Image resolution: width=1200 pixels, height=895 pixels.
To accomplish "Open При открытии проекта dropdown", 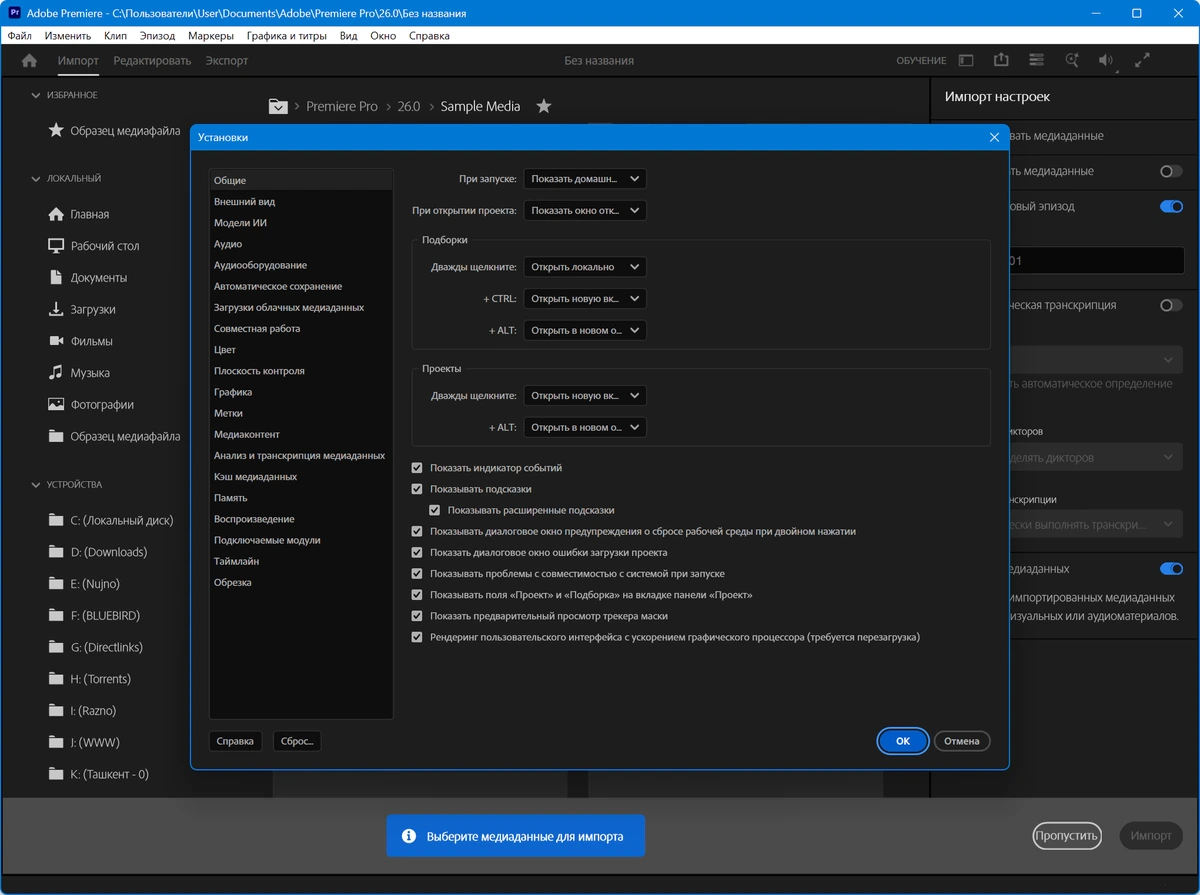I will click(x=585, y=211).
